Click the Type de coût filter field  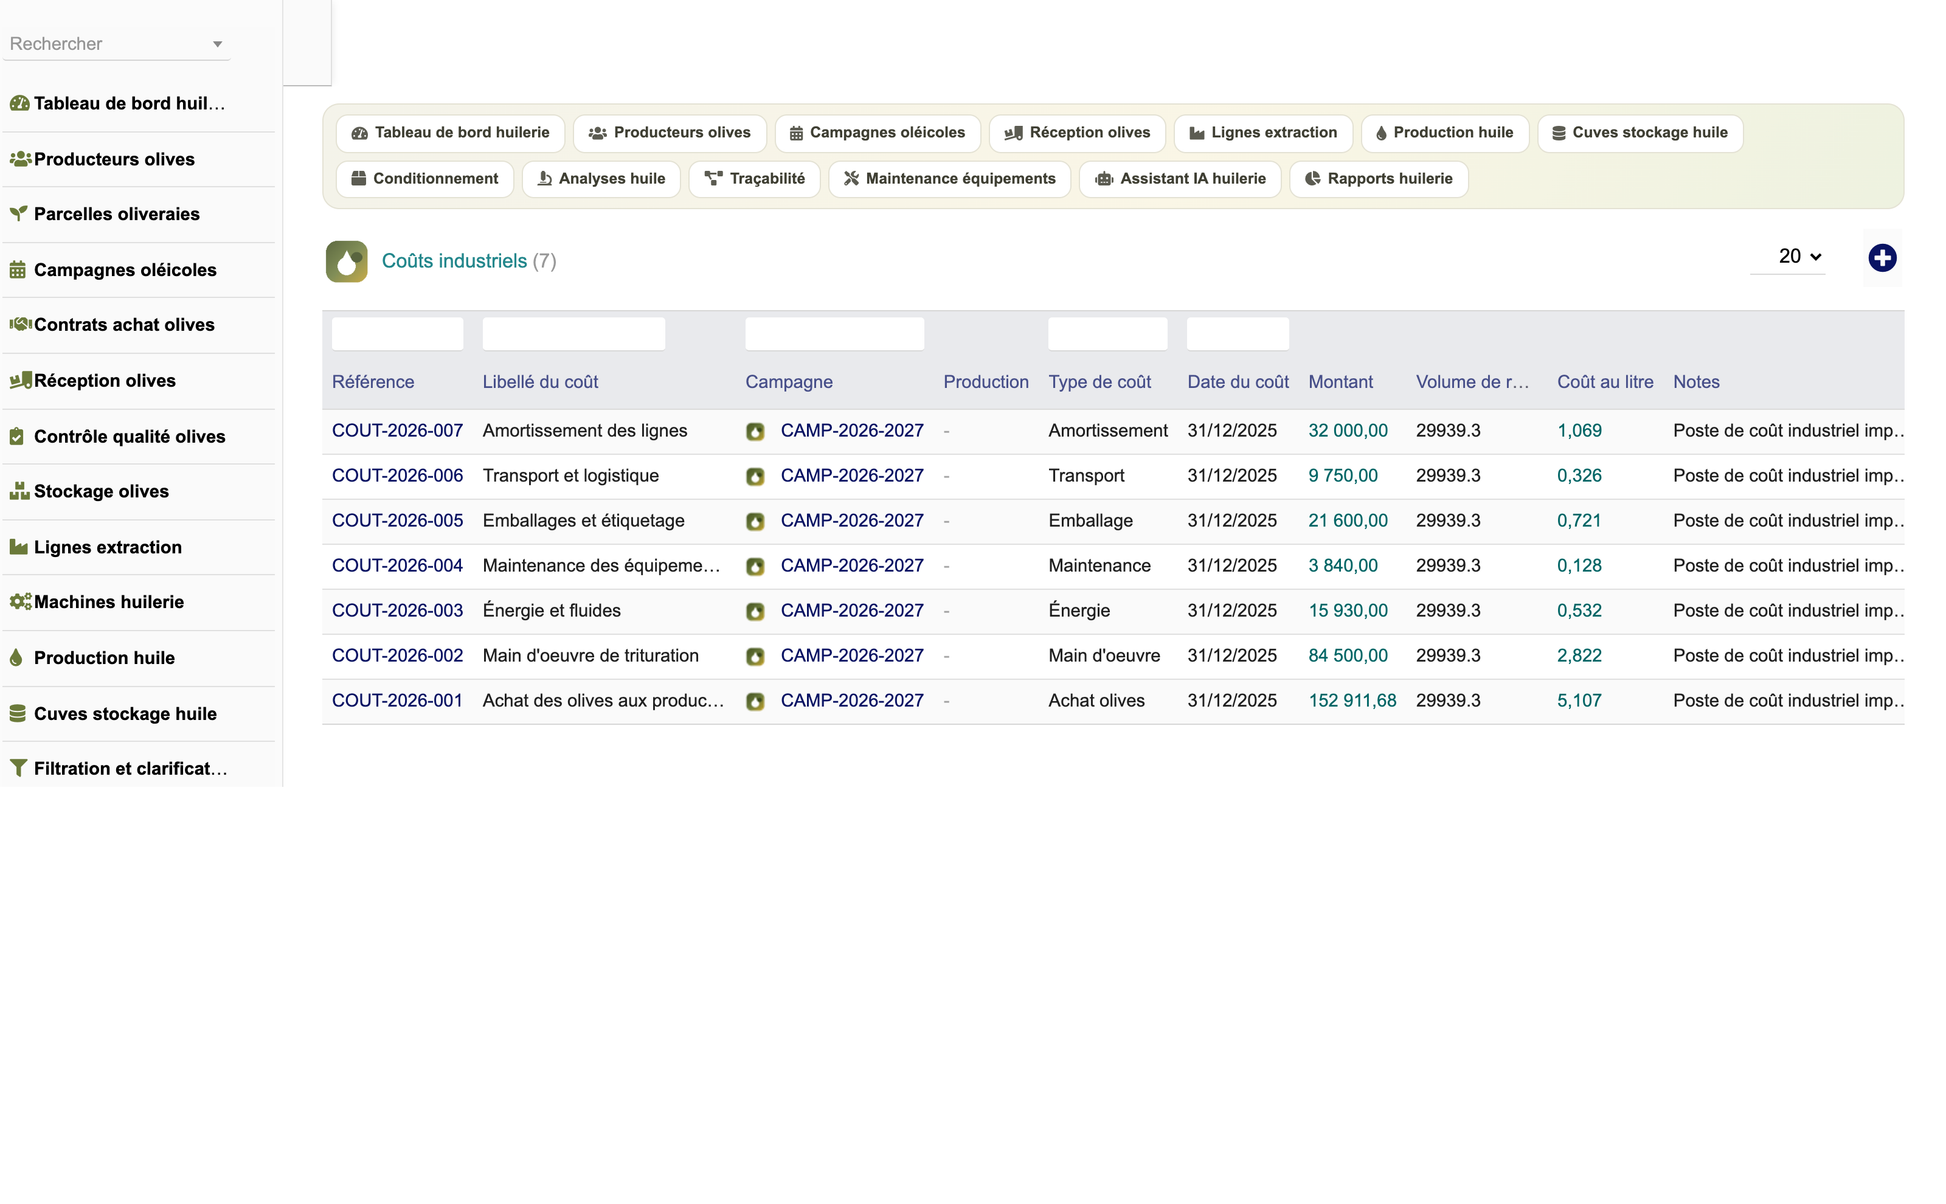[1107, 334]
